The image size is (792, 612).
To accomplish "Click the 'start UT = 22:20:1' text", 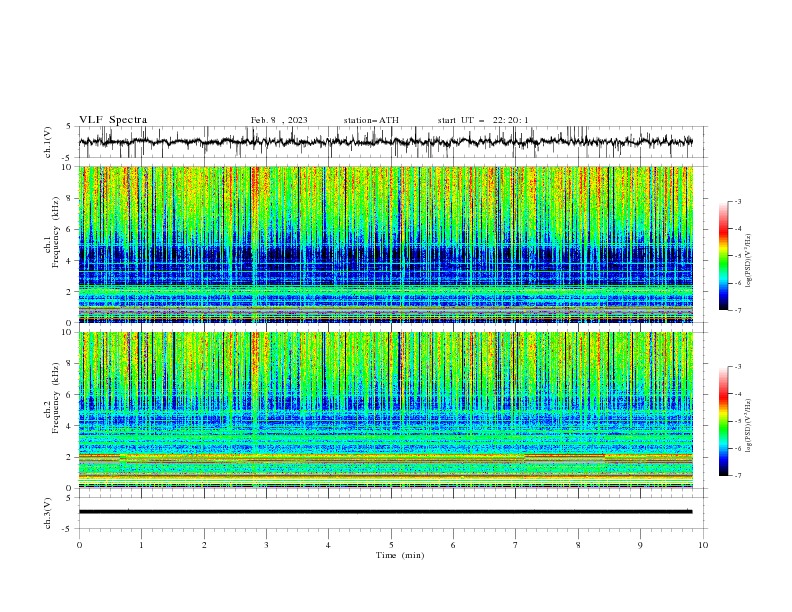I will click(x=483, y=120).
